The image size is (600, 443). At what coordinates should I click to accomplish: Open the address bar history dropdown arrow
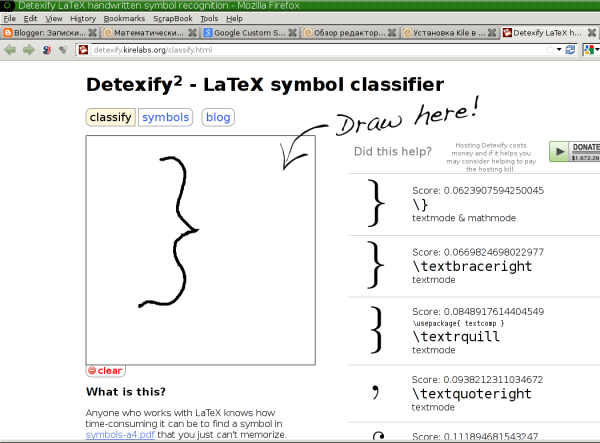559,50
